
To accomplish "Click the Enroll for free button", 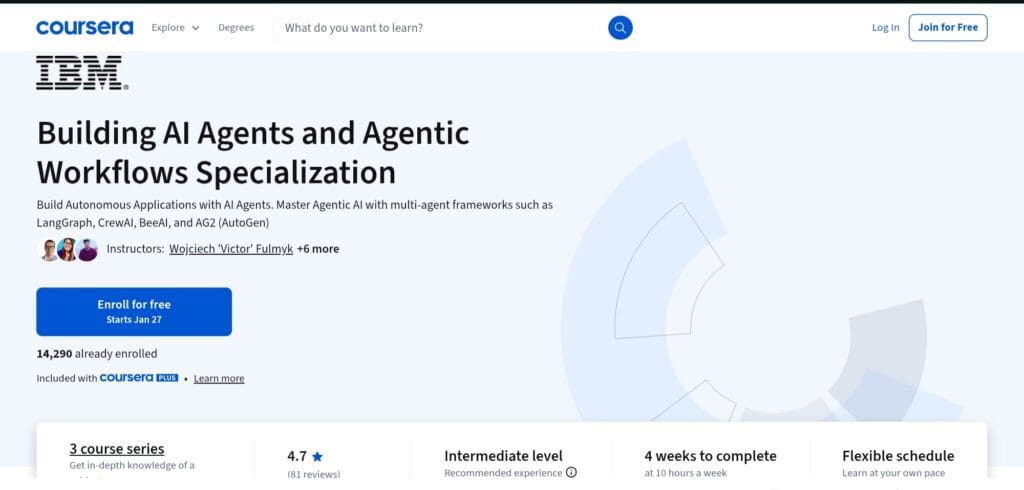I will pyautogui.click(x=134, y=312).
